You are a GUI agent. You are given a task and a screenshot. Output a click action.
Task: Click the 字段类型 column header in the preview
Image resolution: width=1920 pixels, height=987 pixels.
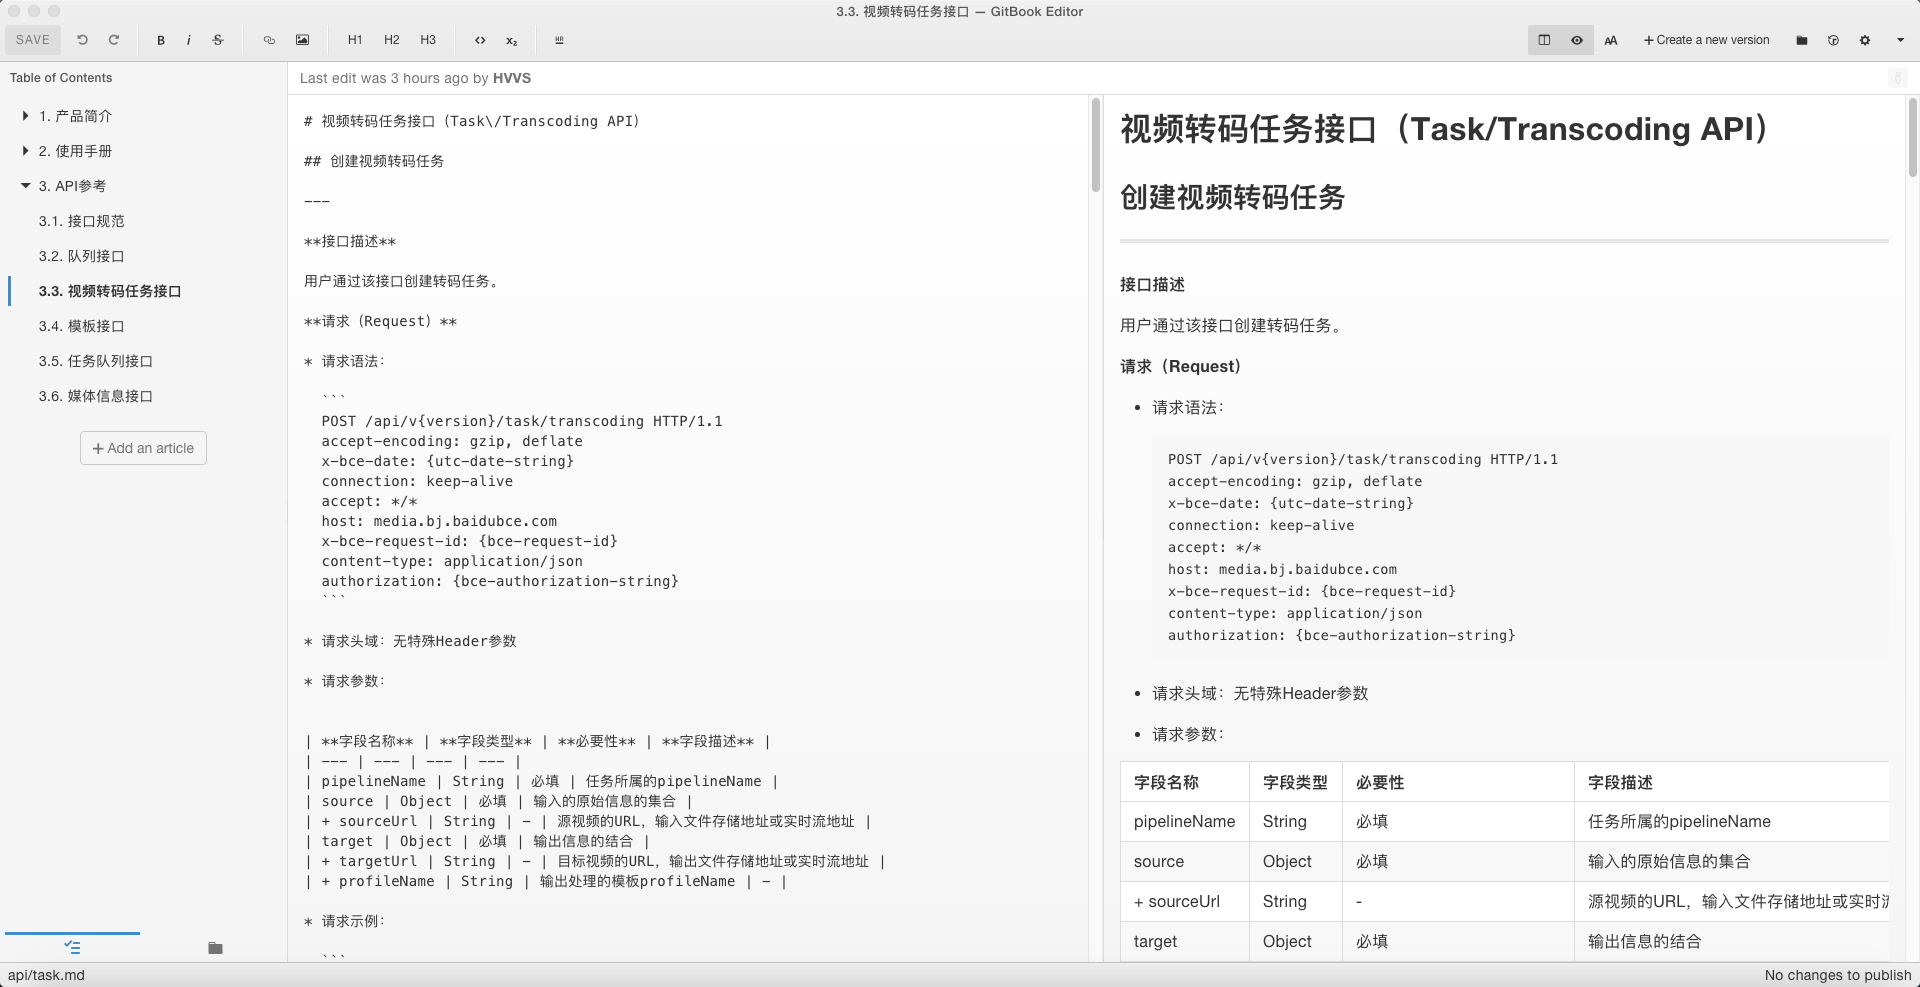click(x=1295, y=782)
